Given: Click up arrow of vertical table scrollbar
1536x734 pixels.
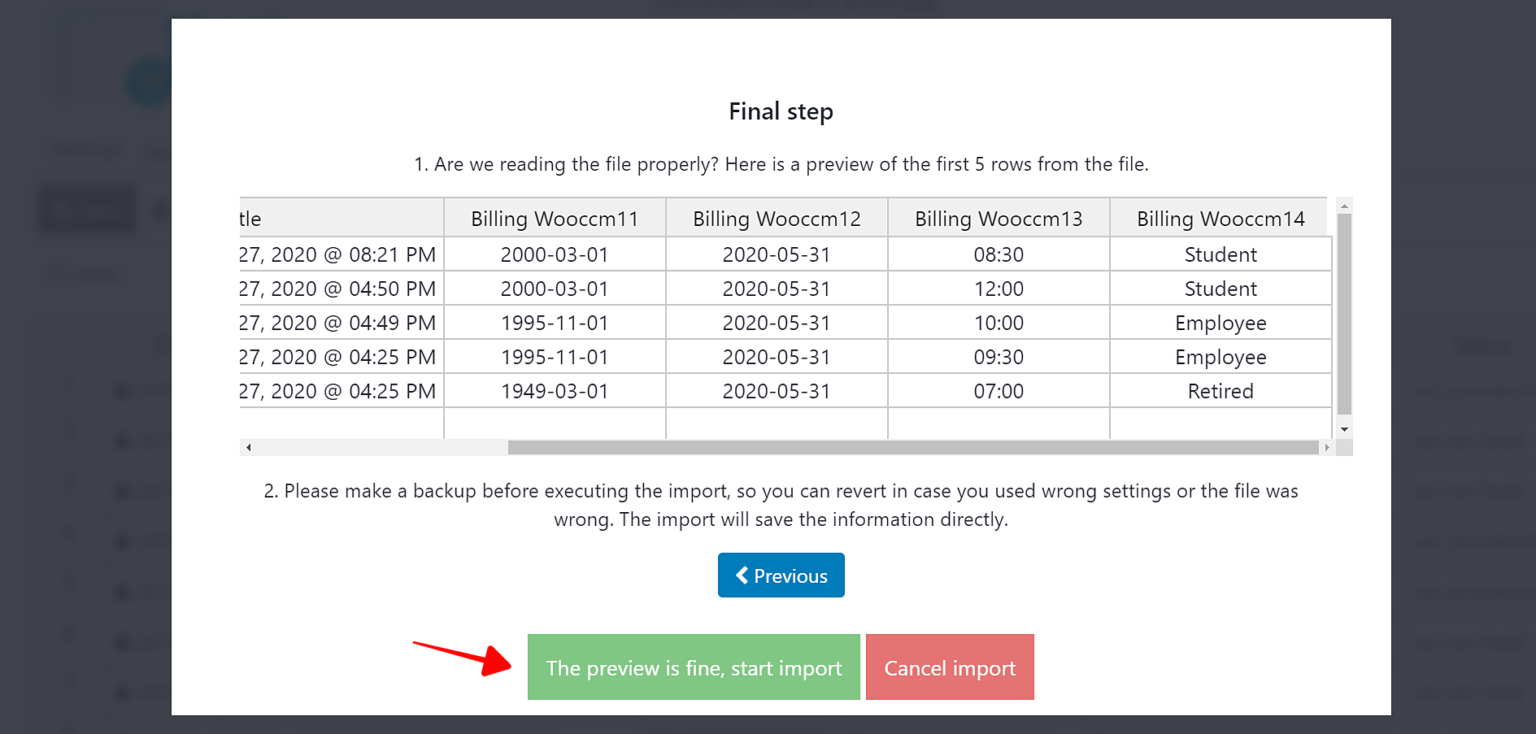Looking at the screenshot, I should pos(1344,206).
